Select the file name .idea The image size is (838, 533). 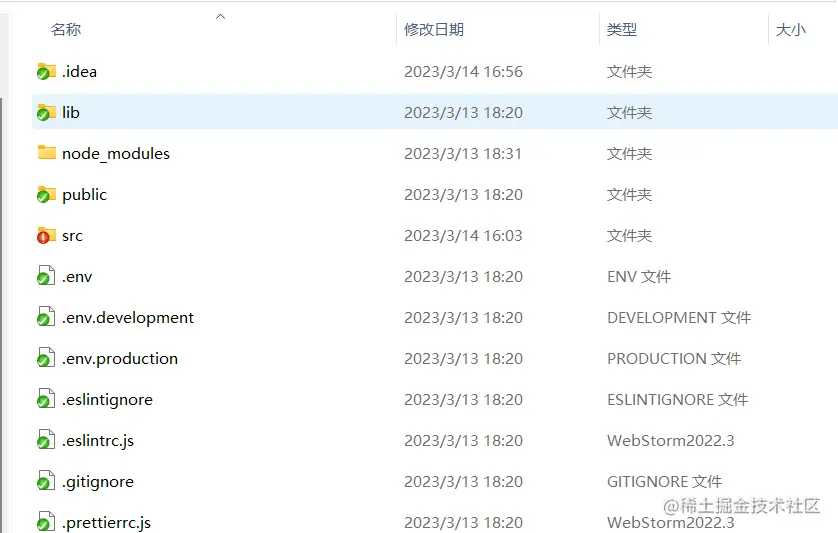[x=79, y=71]
